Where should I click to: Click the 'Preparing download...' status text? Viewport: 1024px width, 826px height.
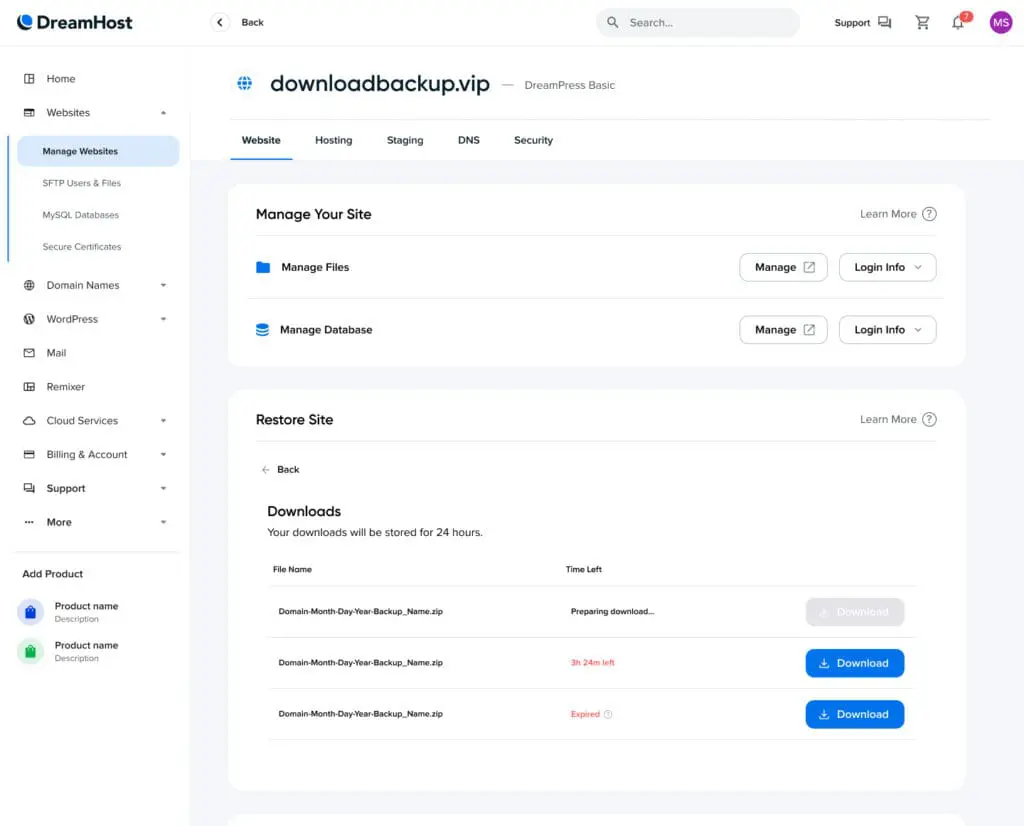[x=613, y=612]
